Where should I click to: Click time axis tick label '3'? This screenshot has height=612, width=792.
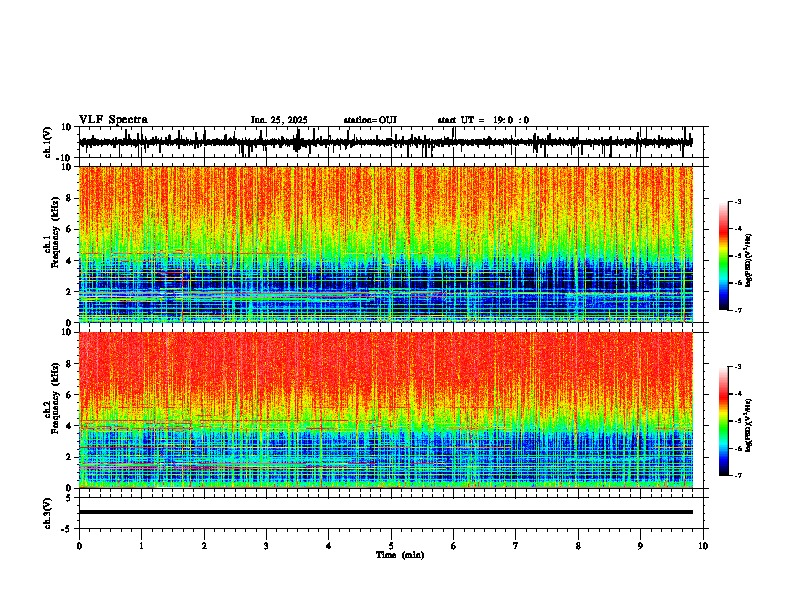click(266, 546)
